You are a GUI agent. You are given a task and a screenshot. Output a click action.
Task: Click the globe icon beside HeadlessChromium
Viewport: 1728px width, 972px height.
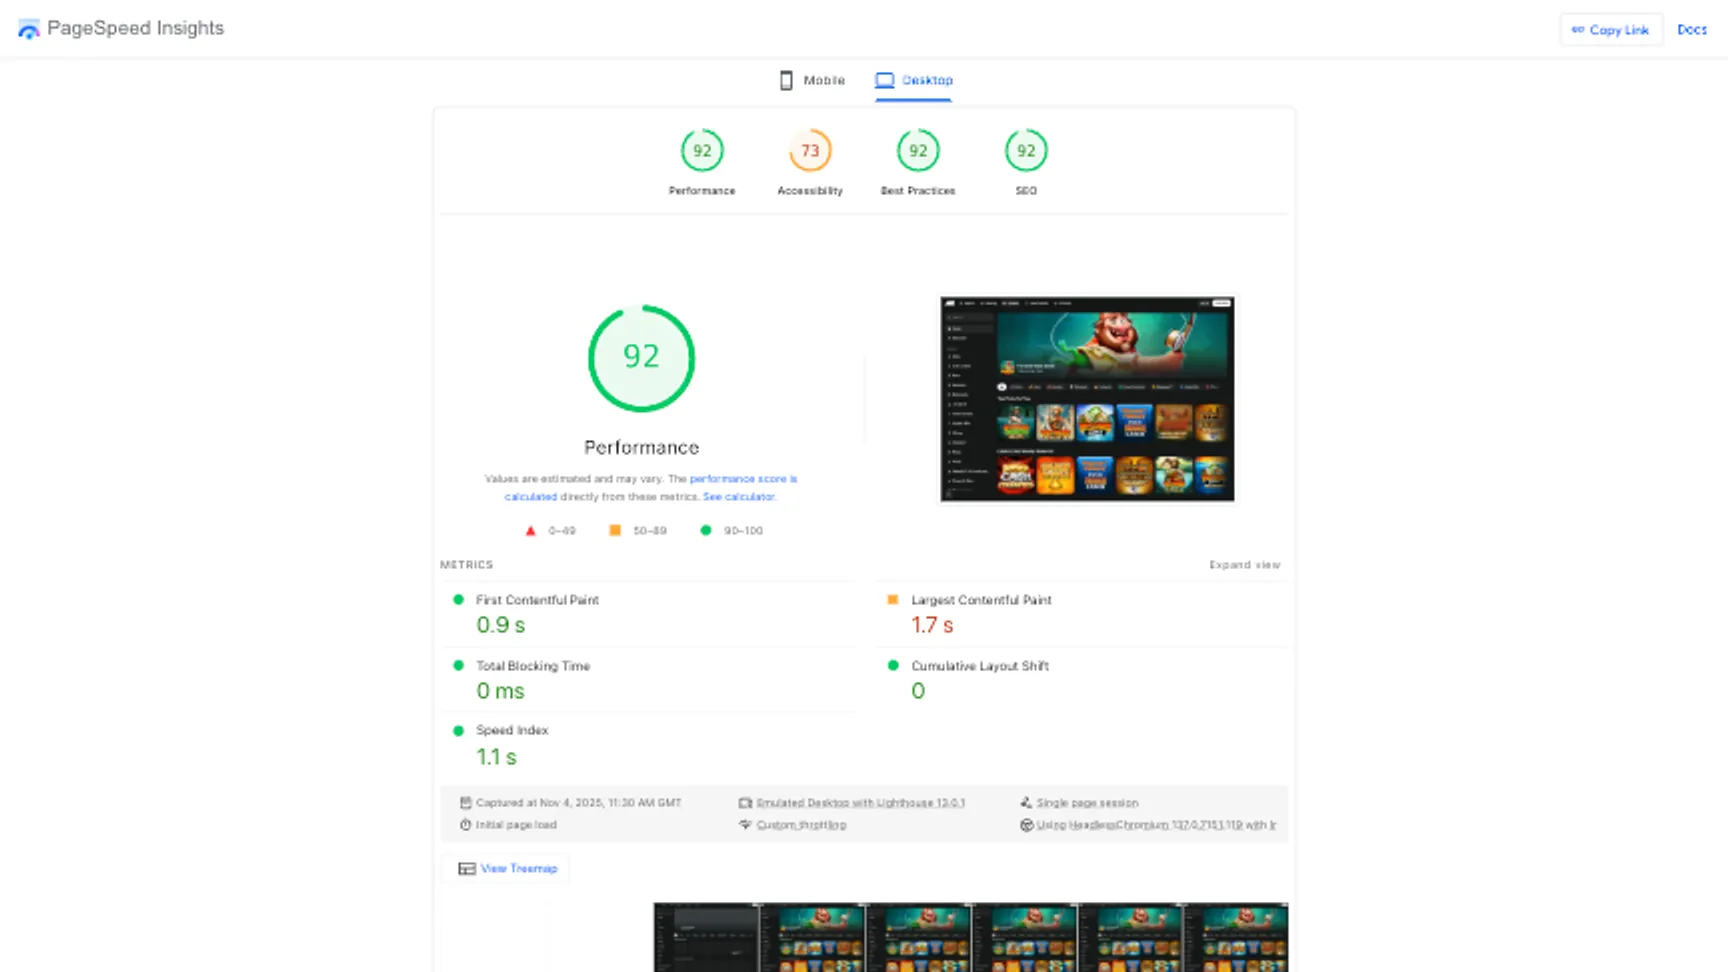[1027, 825]
